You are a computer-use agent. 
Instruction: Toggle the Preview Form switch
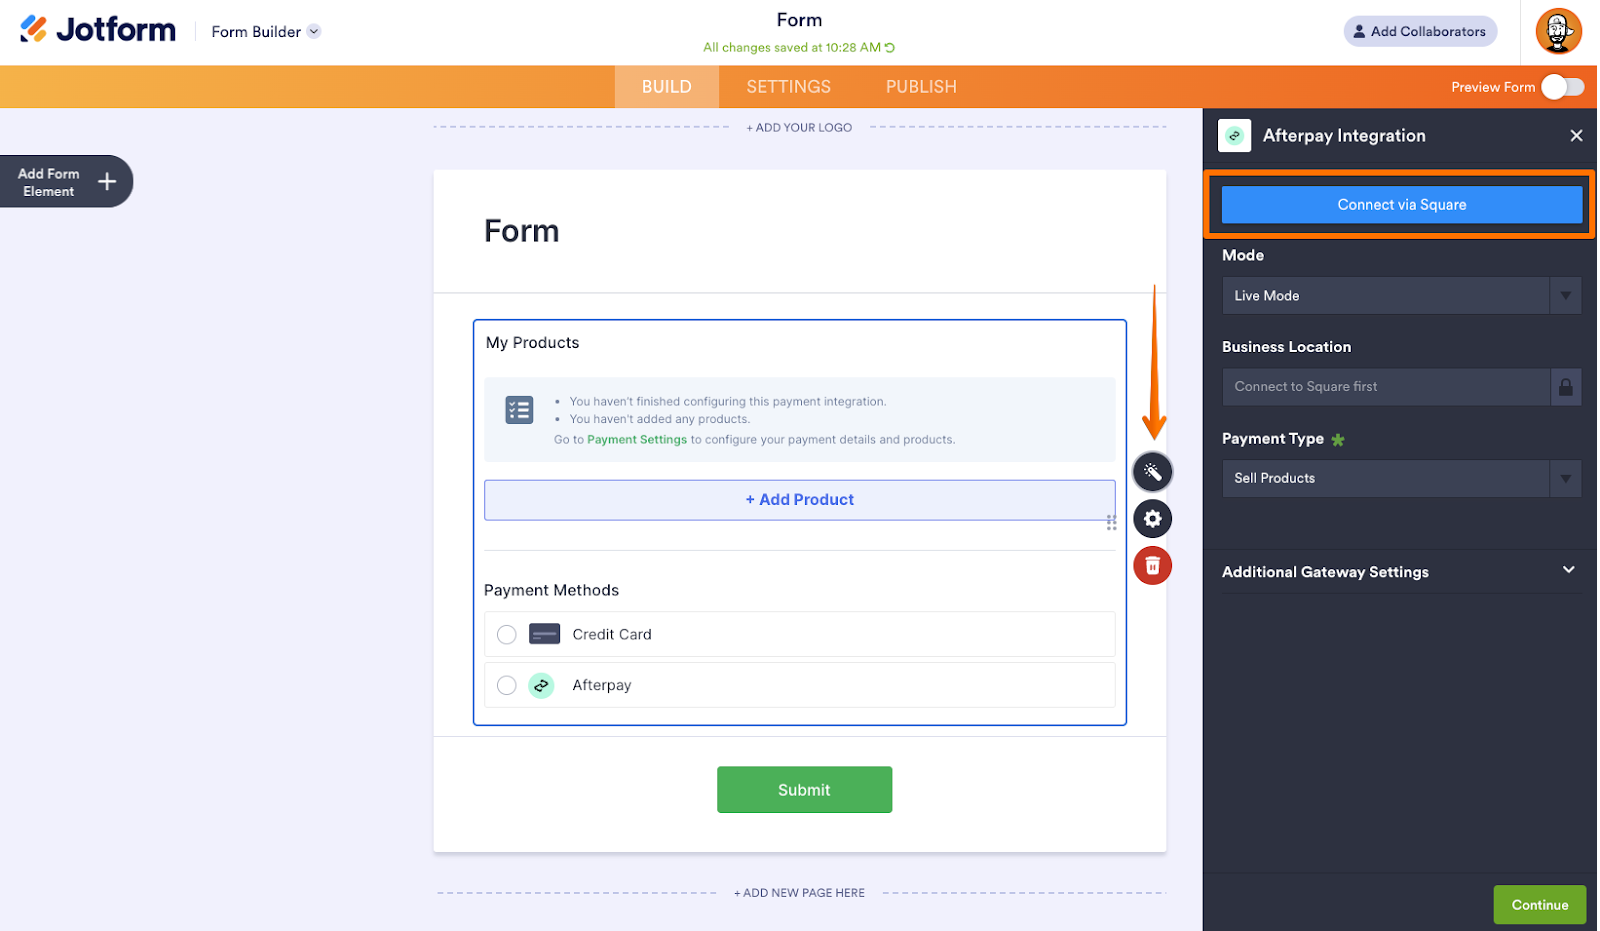point(1565,87)
